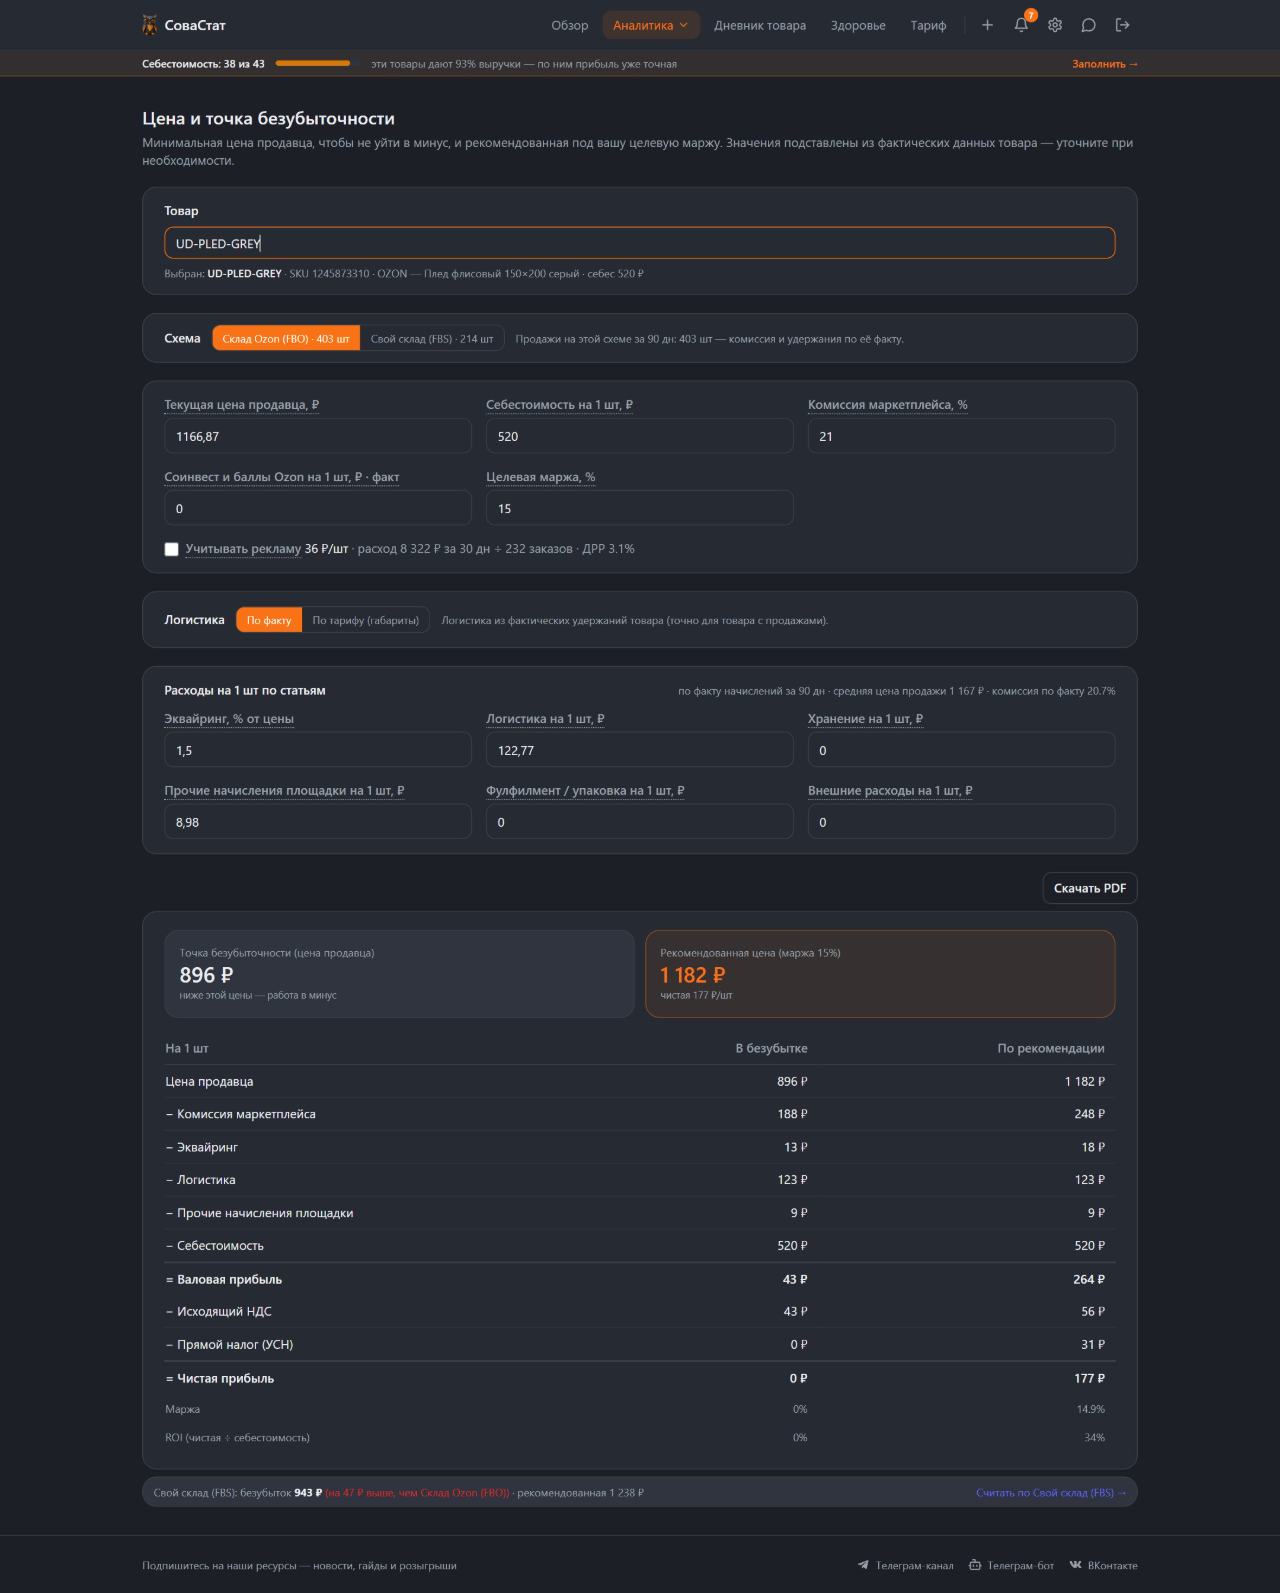Open the Обзор tab
This screenshot has height=1593, width=1280.
click(x=570, y=25)
